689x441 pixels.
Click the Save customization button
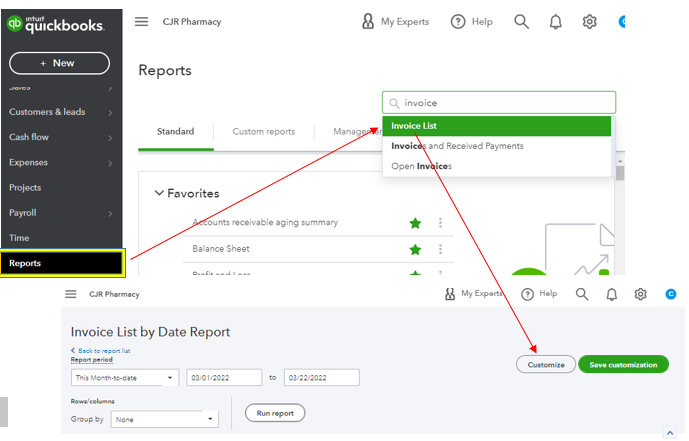[x=623, y=365]
